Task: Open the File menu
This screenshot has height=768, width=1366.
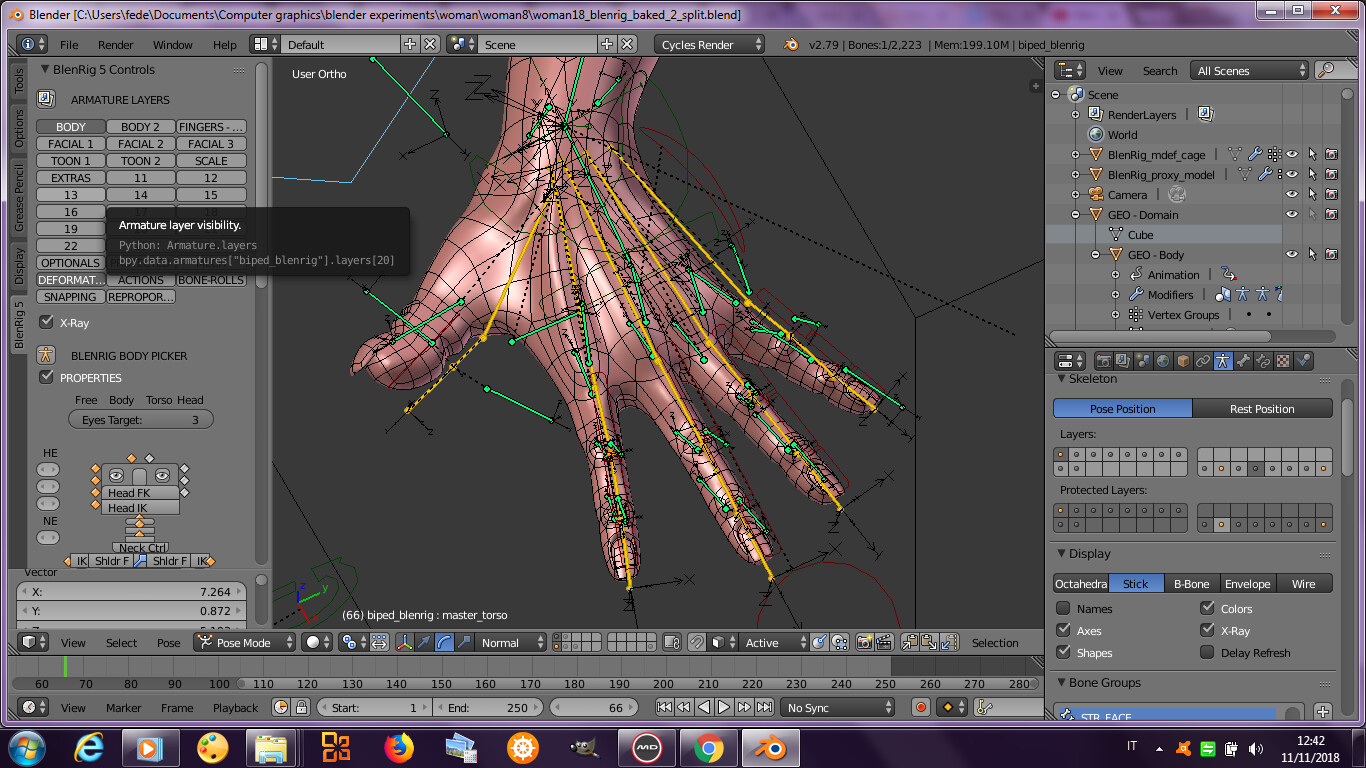Action: tap(69, 44)
